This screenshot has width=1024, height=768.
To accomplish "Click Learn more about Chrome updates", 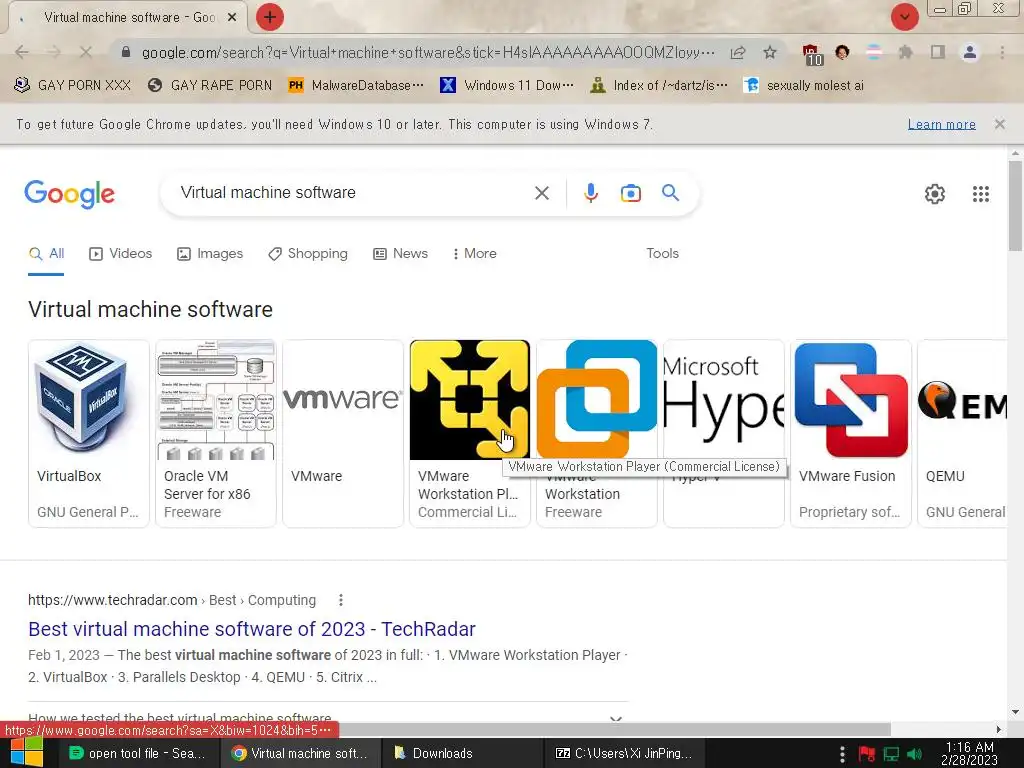I will click(941, 124).
